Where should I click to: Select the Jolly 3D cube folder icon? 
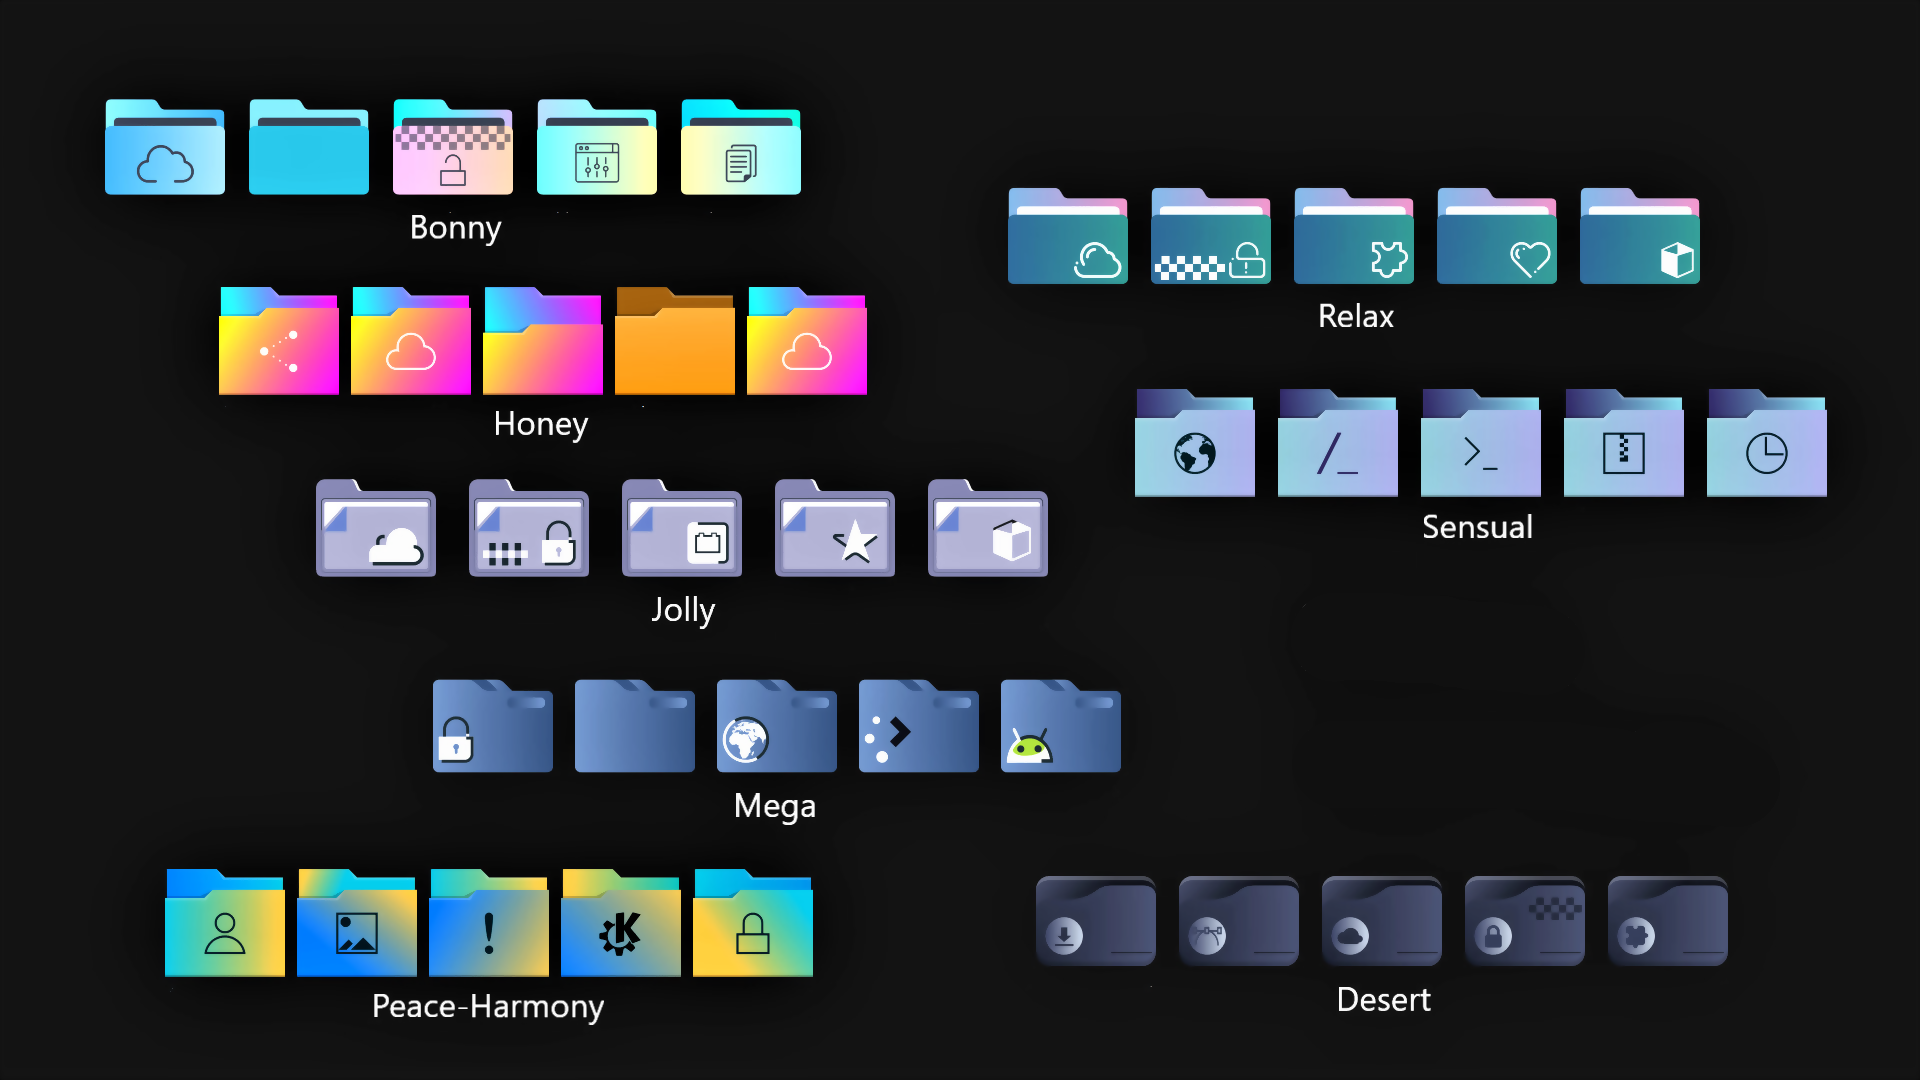point(986,532)
